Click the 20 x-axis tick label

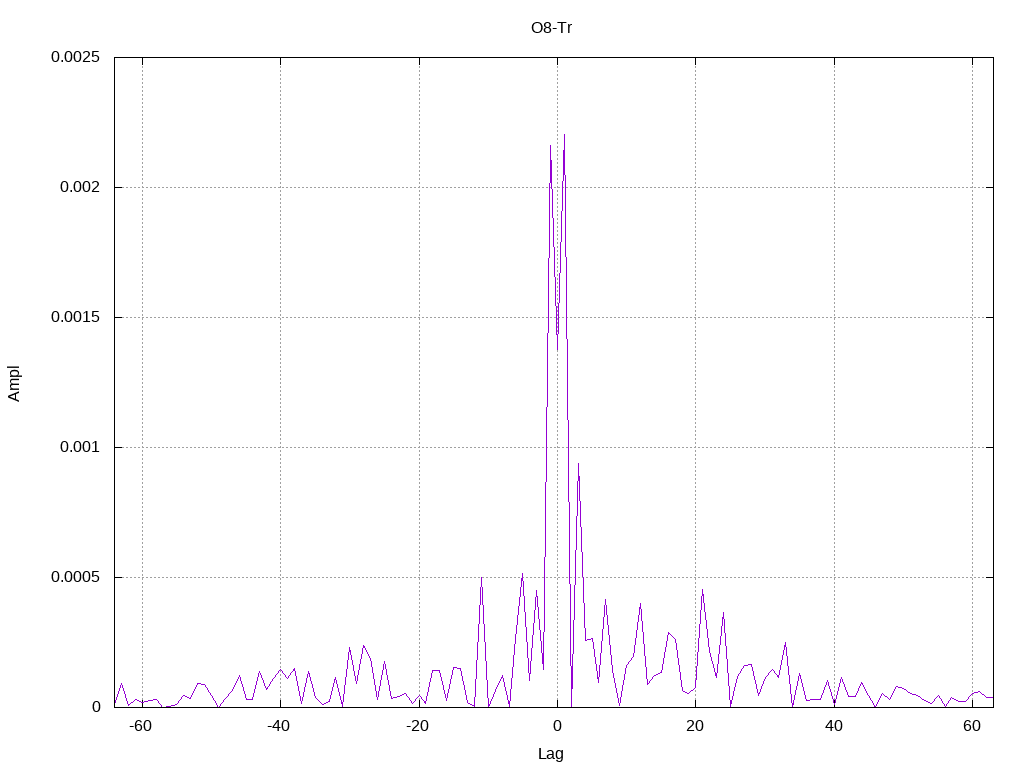pos(695,726)
